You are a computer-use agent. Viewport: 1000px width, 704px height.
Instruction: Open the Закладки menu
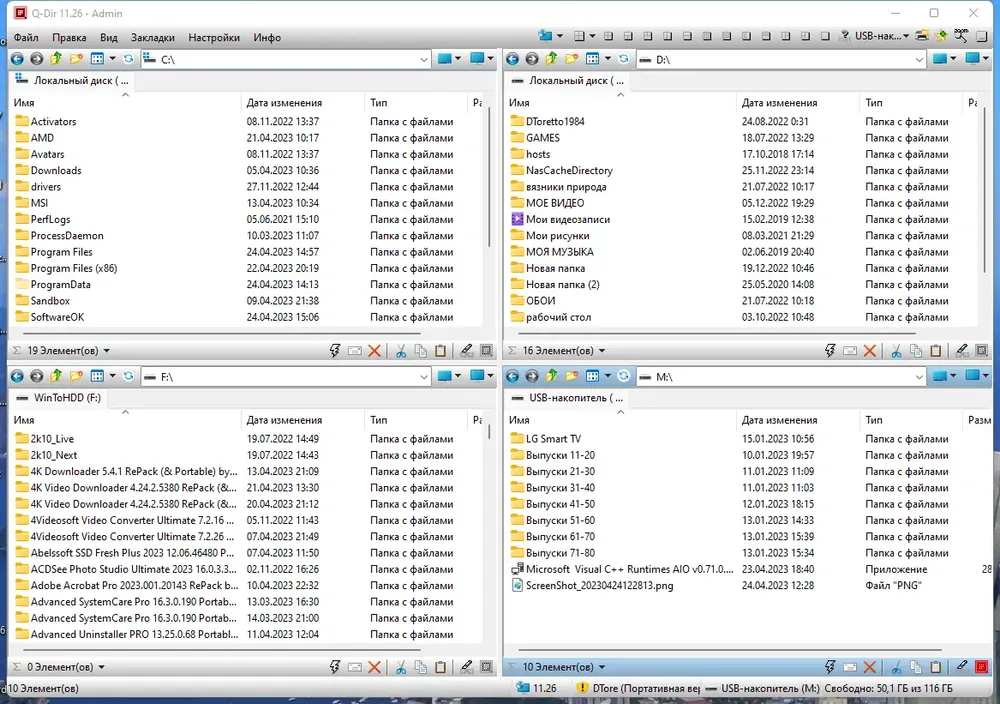(x=152, y=38)
